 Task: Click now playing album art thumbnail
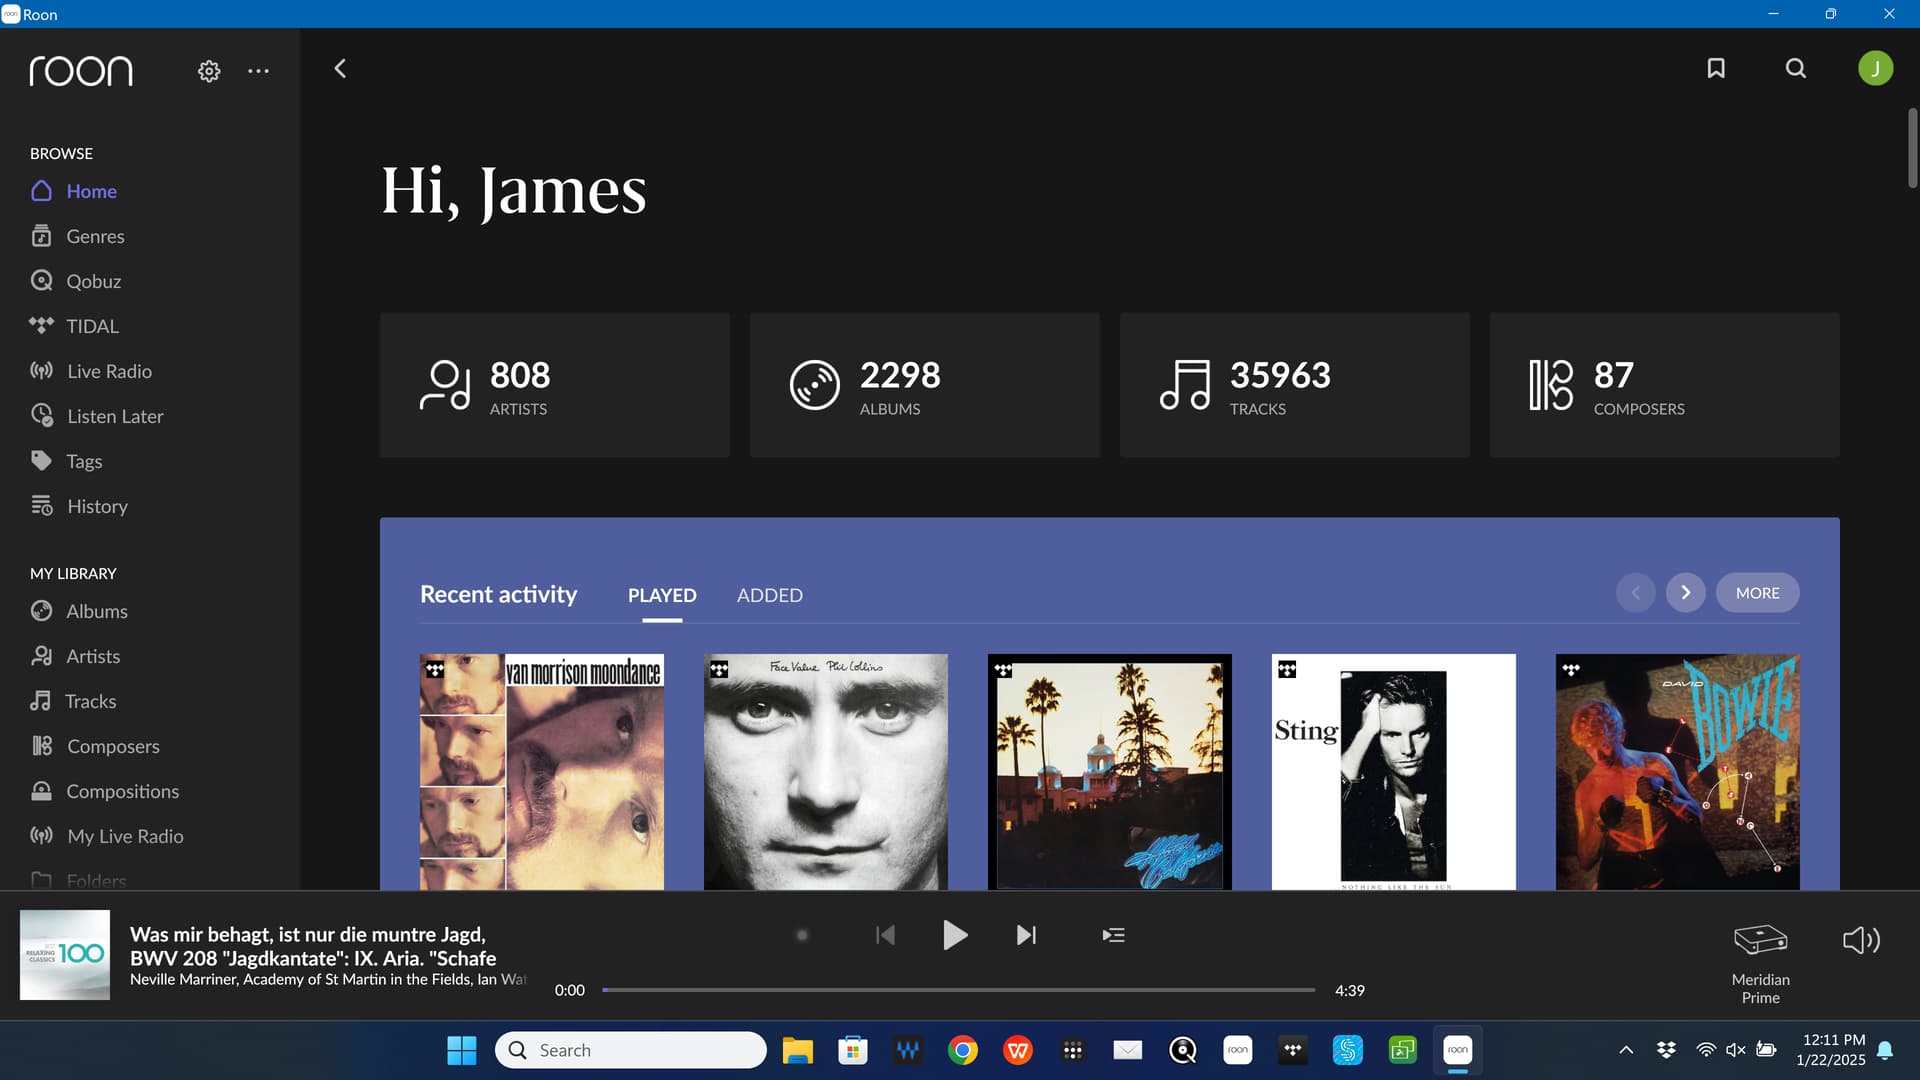[65, 954]
